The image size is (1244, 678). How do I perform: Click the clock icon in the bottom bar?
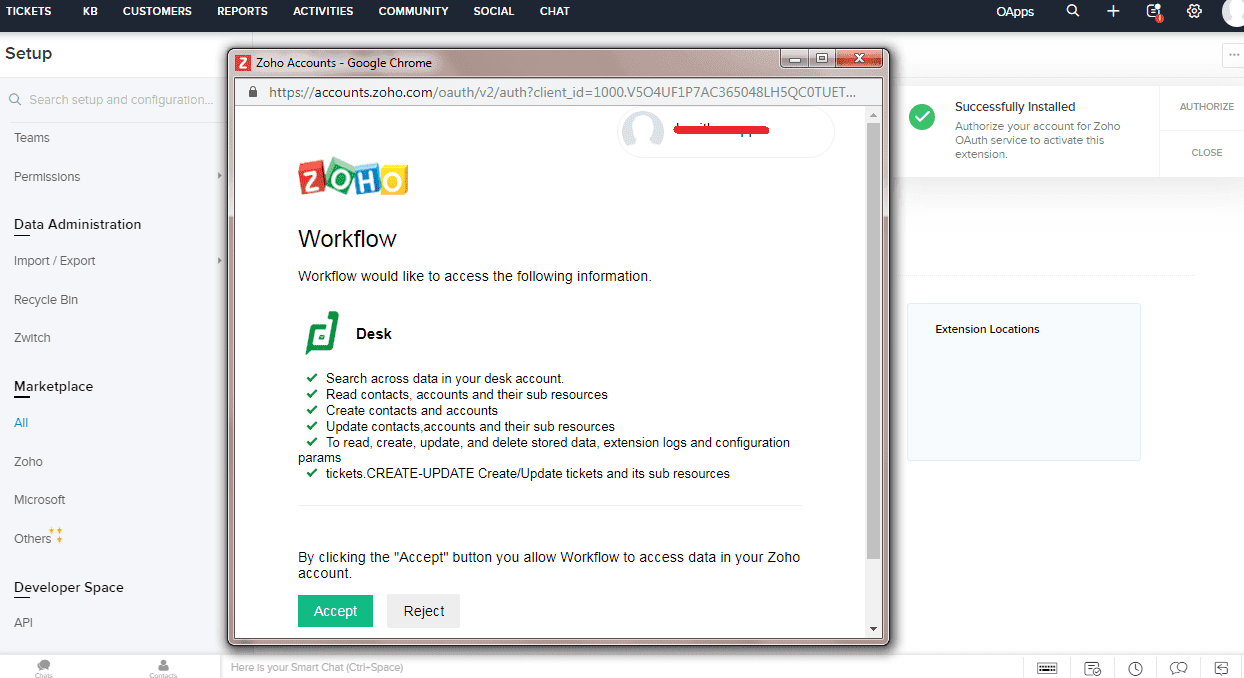pos(1135,668)
